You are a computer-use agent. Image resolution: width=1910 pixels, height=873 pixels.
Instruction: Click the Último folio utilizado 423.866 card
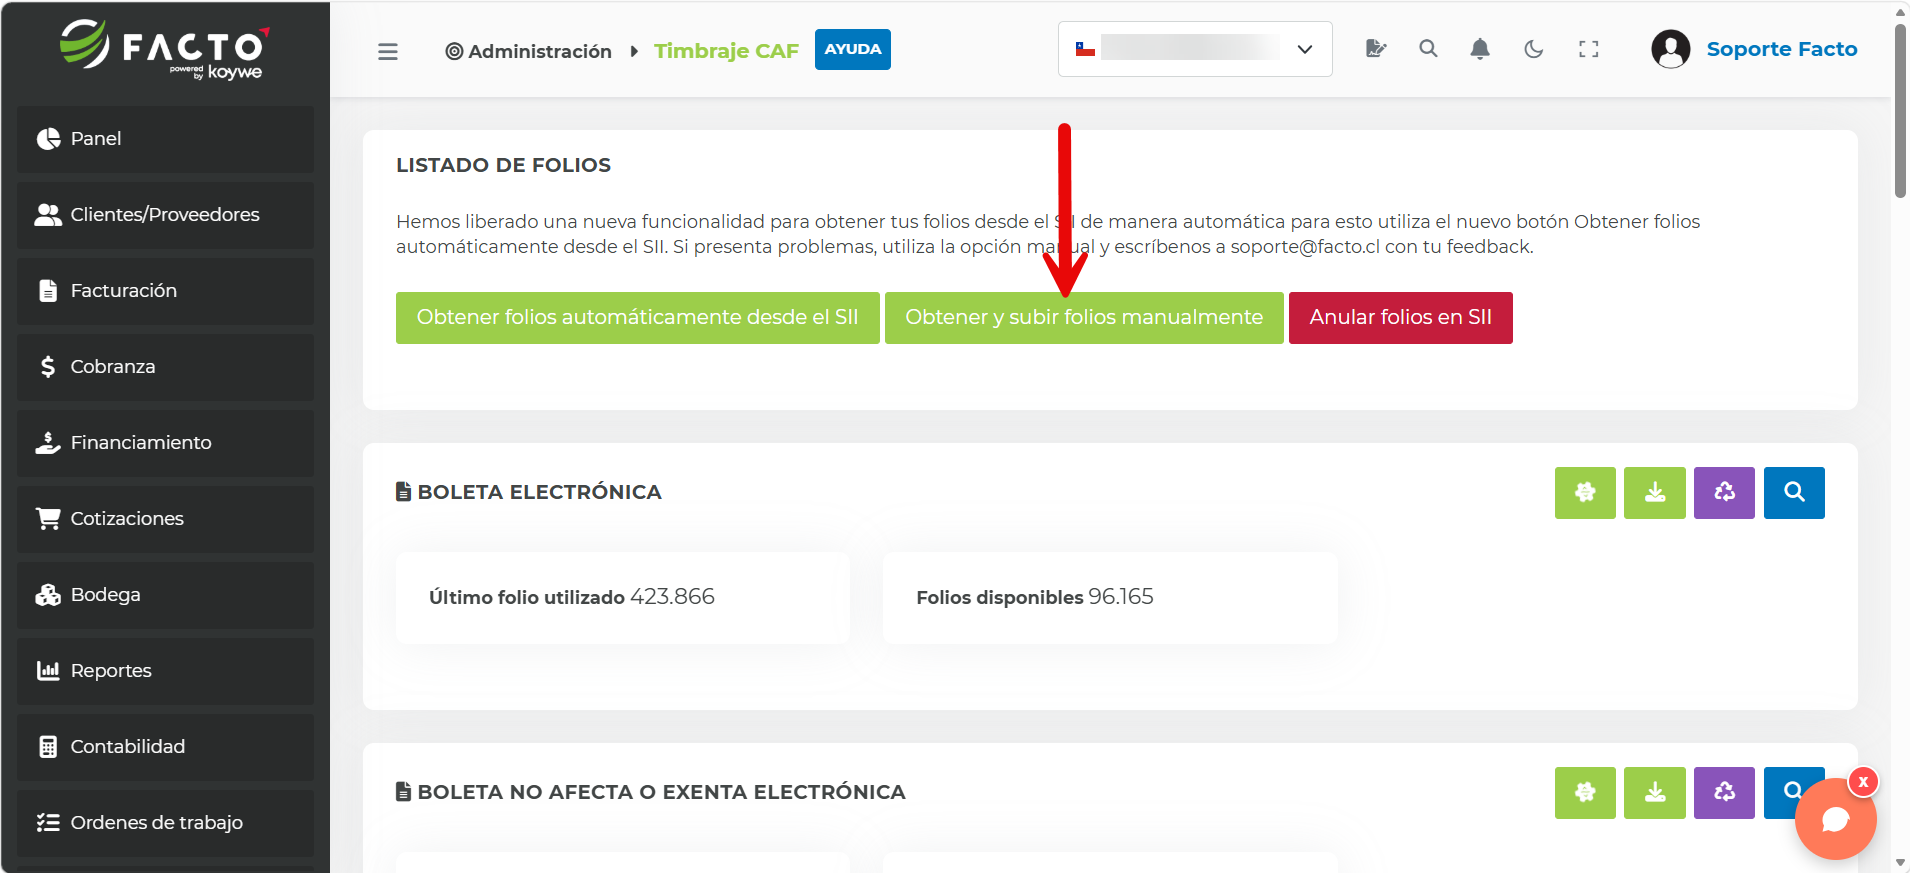(623, 598)
